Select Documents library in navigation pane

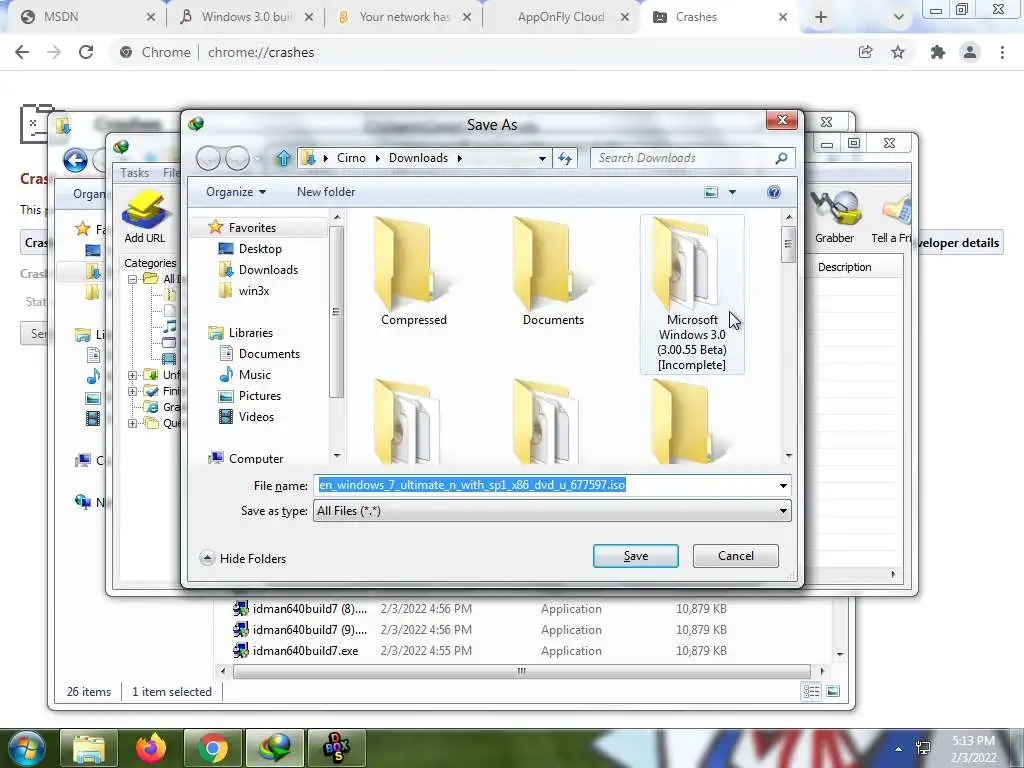[x=269, y=353]
